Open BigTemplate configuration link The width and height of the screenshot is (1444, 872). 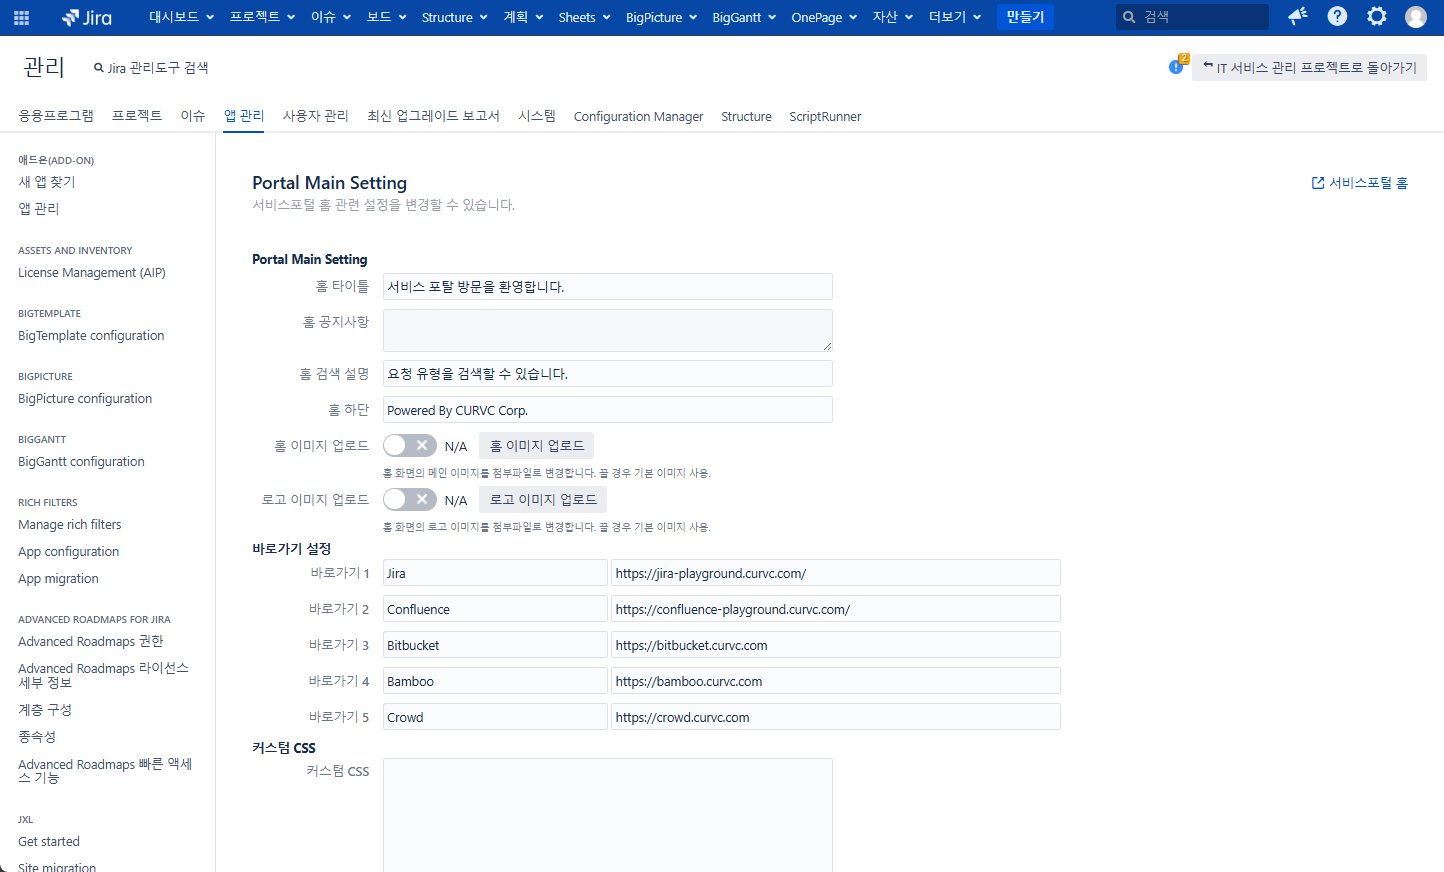[91, 335]
